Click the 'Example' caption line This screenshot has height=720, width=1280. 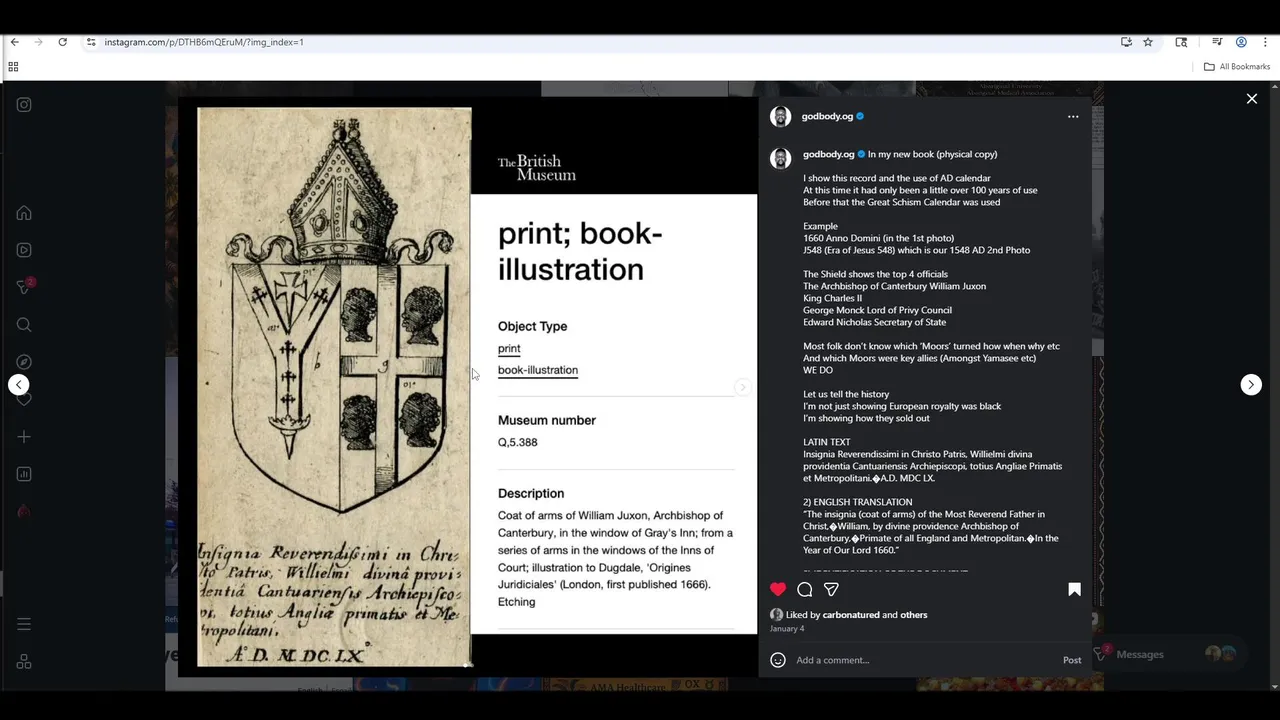[x=820, y=226]
